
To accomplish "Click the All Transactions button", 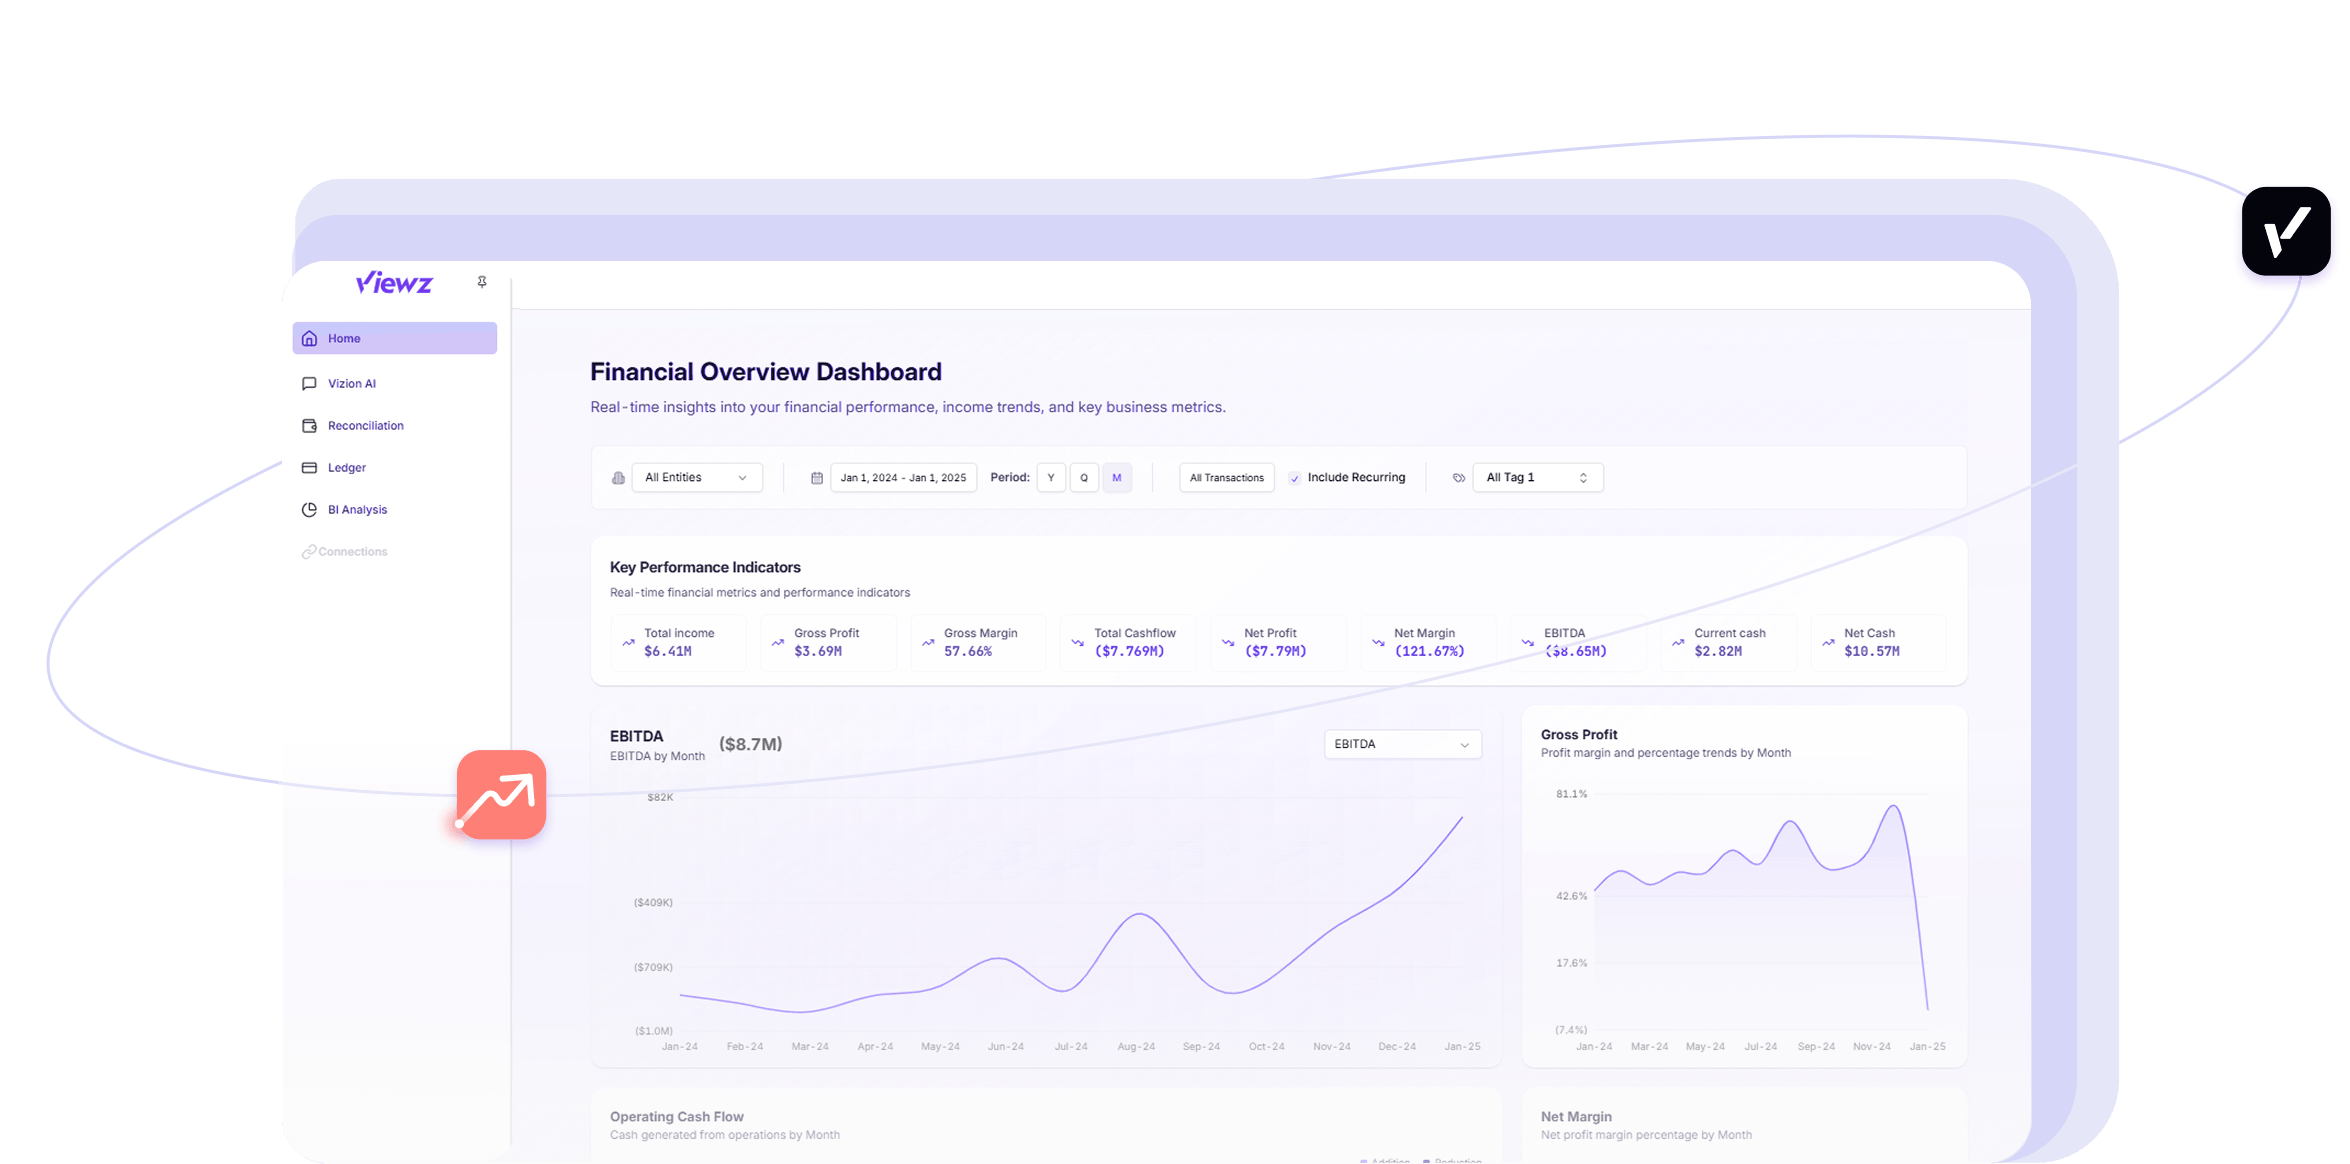I will click(x=1226, y=478).
